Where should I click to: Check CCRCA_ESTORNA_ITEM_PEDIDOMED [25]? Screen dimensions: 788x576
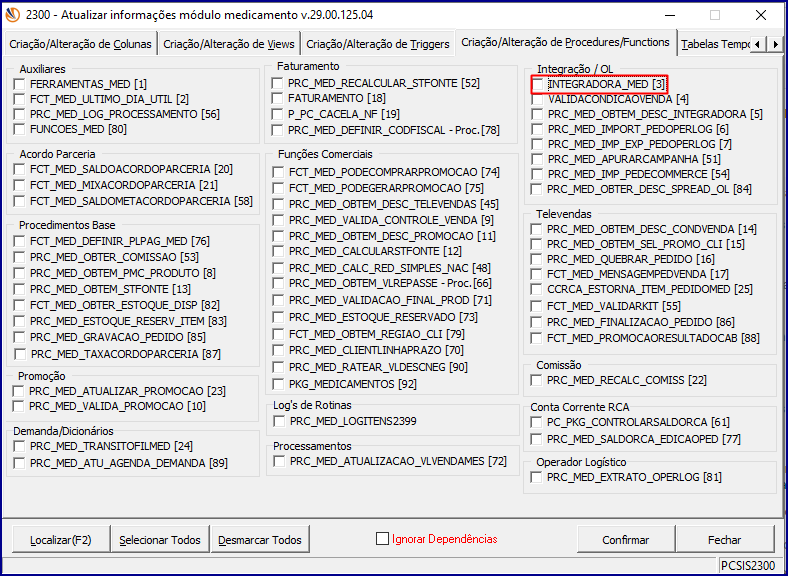[x=537, y=290]
